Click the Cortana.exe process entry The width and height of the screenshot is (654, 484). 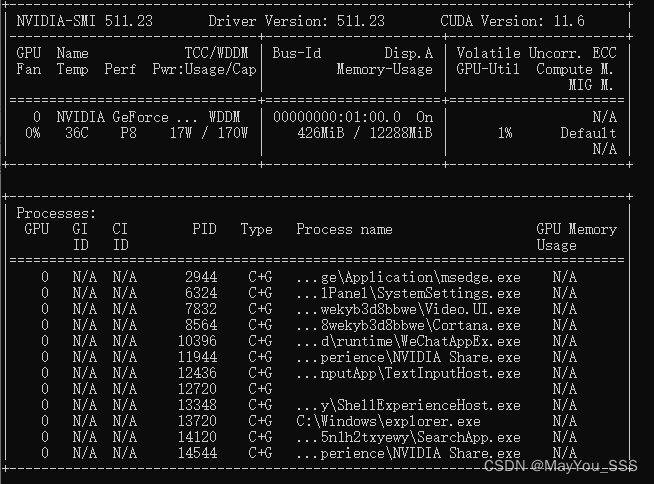[408, 325]
